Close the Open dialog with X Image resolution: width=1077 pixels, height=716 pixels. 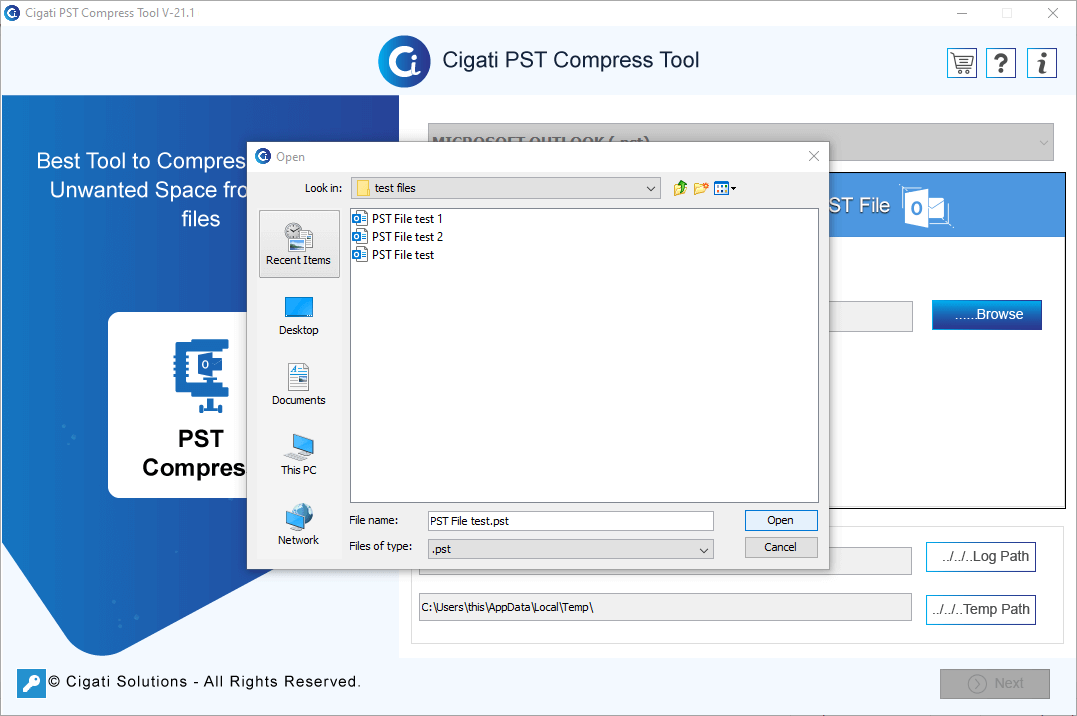tap(814, 156)
